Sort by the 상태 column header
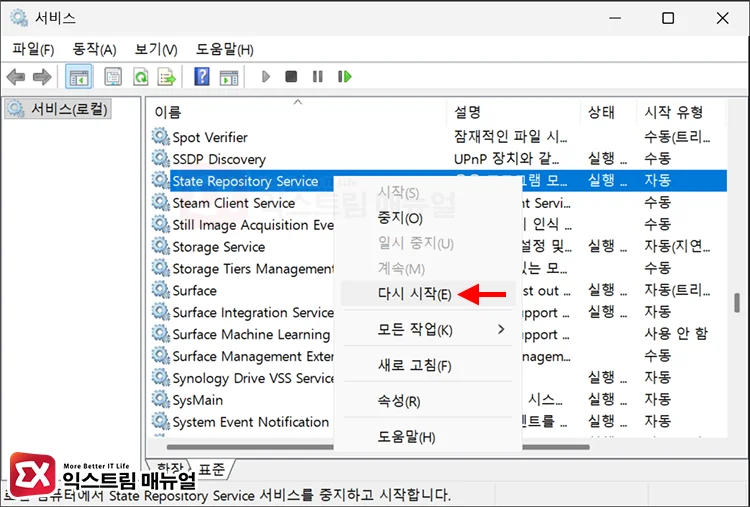This screenshot has height=507, width=750. click(x=608, y=112)
